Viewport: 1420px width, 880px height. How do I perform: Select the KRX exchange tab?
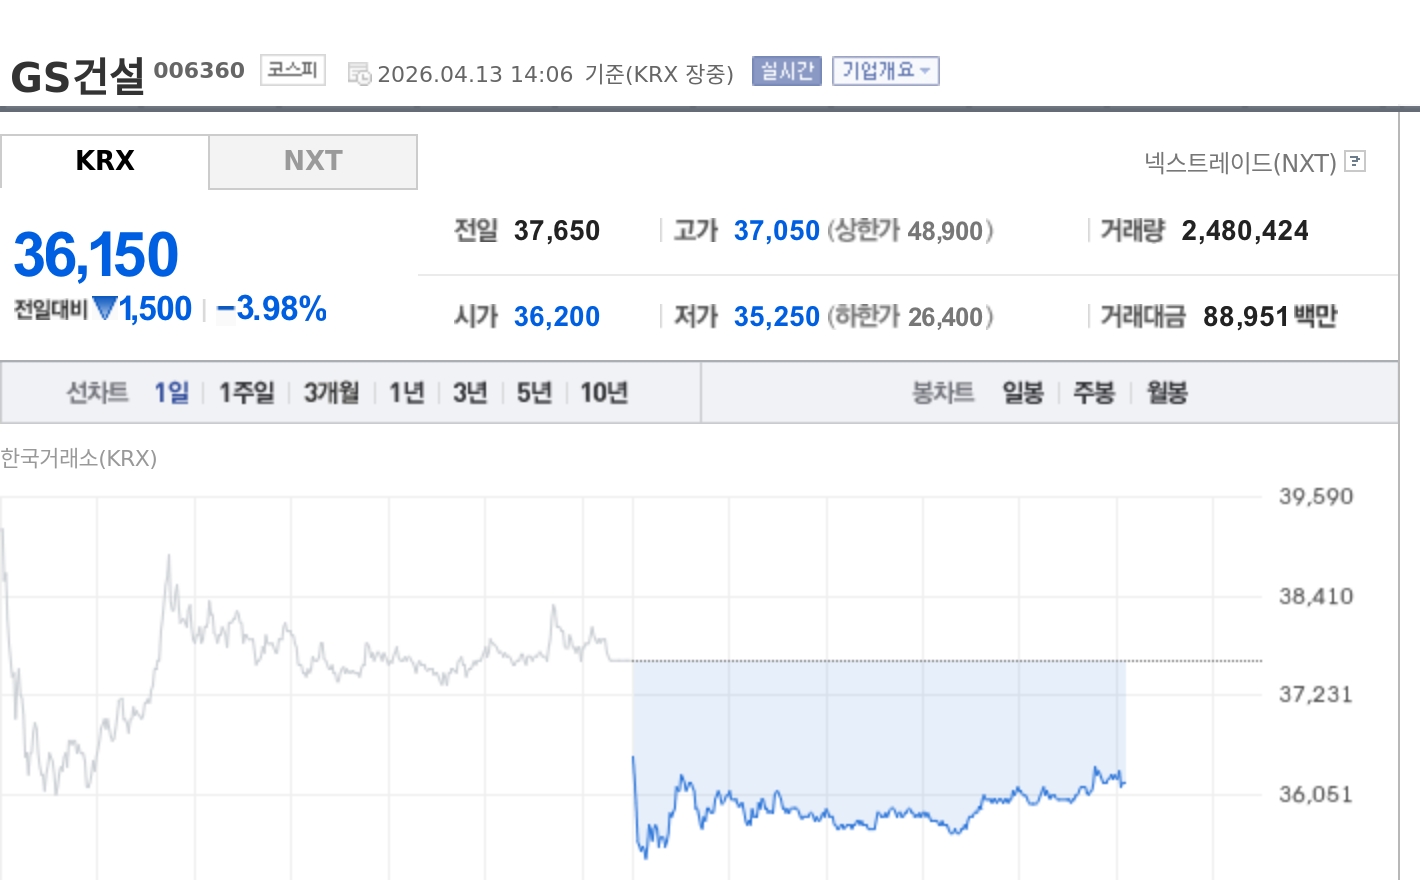(x=104, y=161)
